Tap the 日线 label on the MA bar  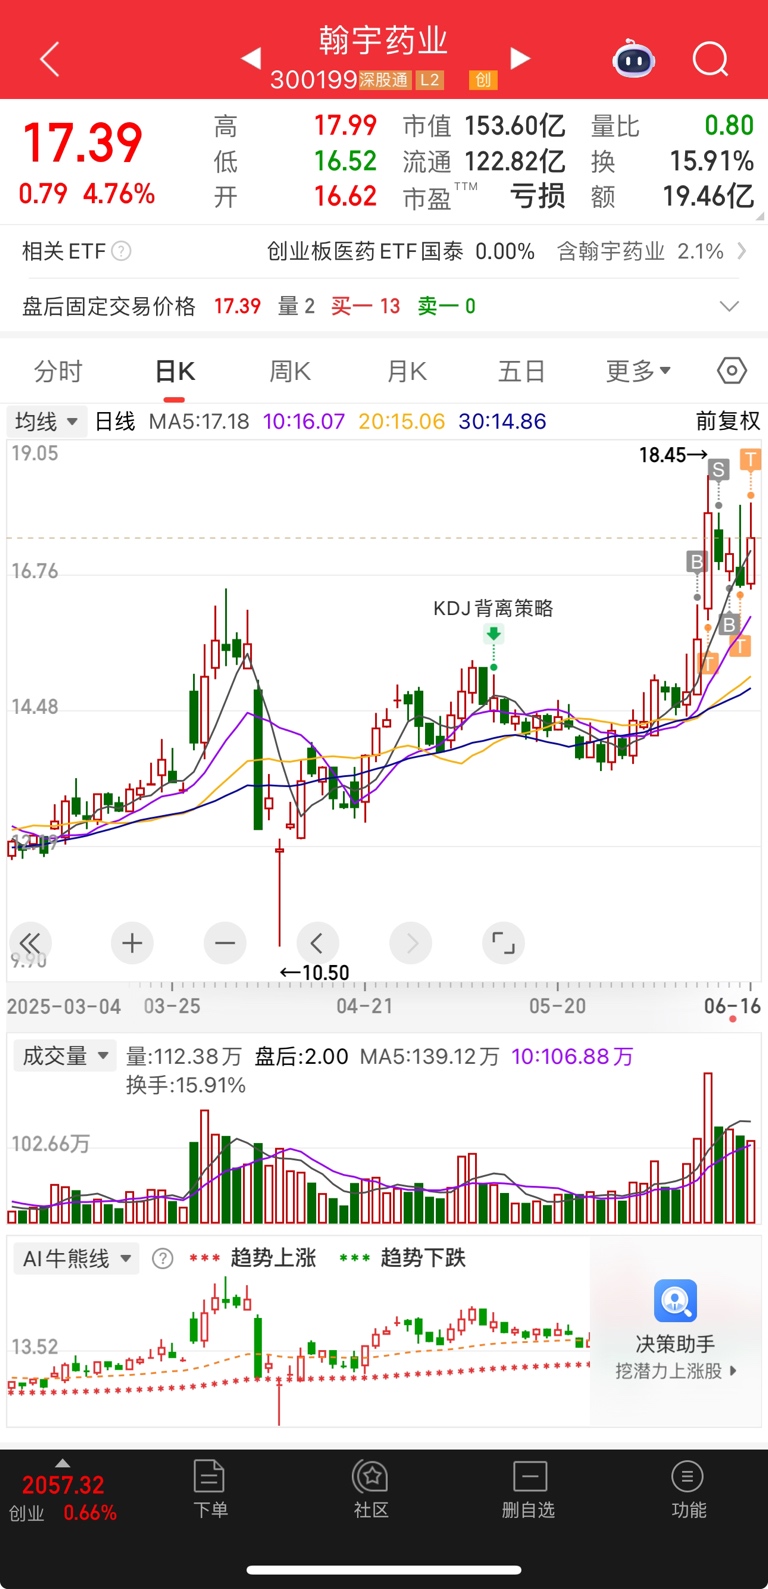(115, 421)
